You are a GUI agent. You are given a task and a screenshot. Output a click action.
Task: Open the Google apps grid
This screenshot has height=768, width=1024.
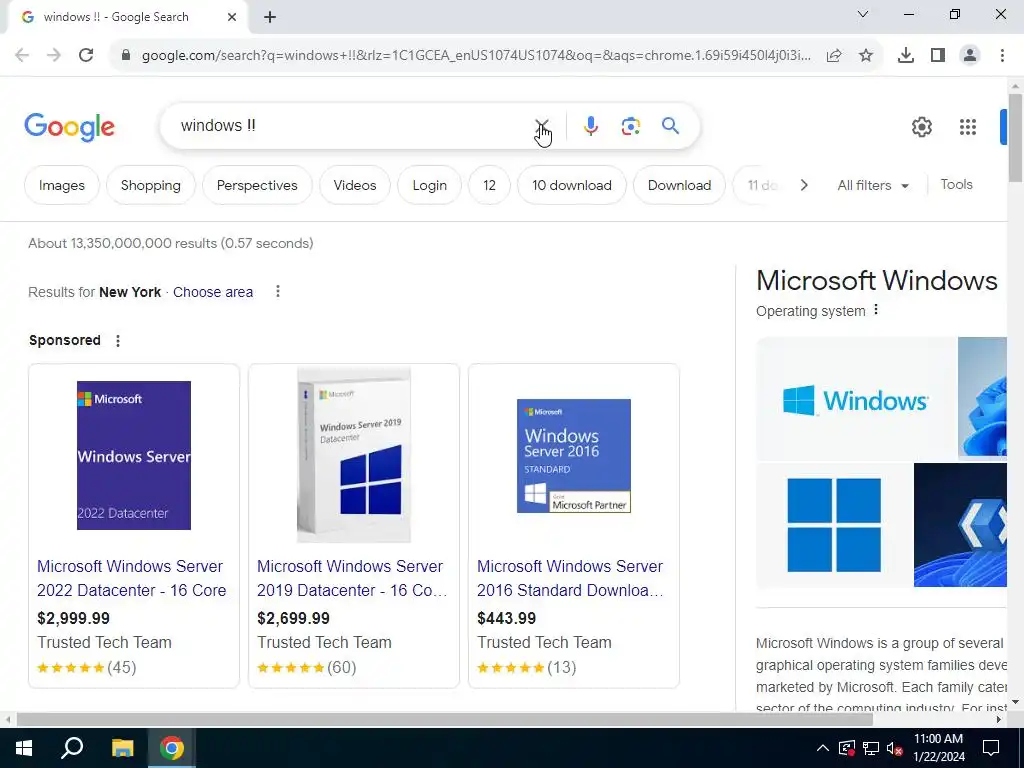tap(968, 127)
